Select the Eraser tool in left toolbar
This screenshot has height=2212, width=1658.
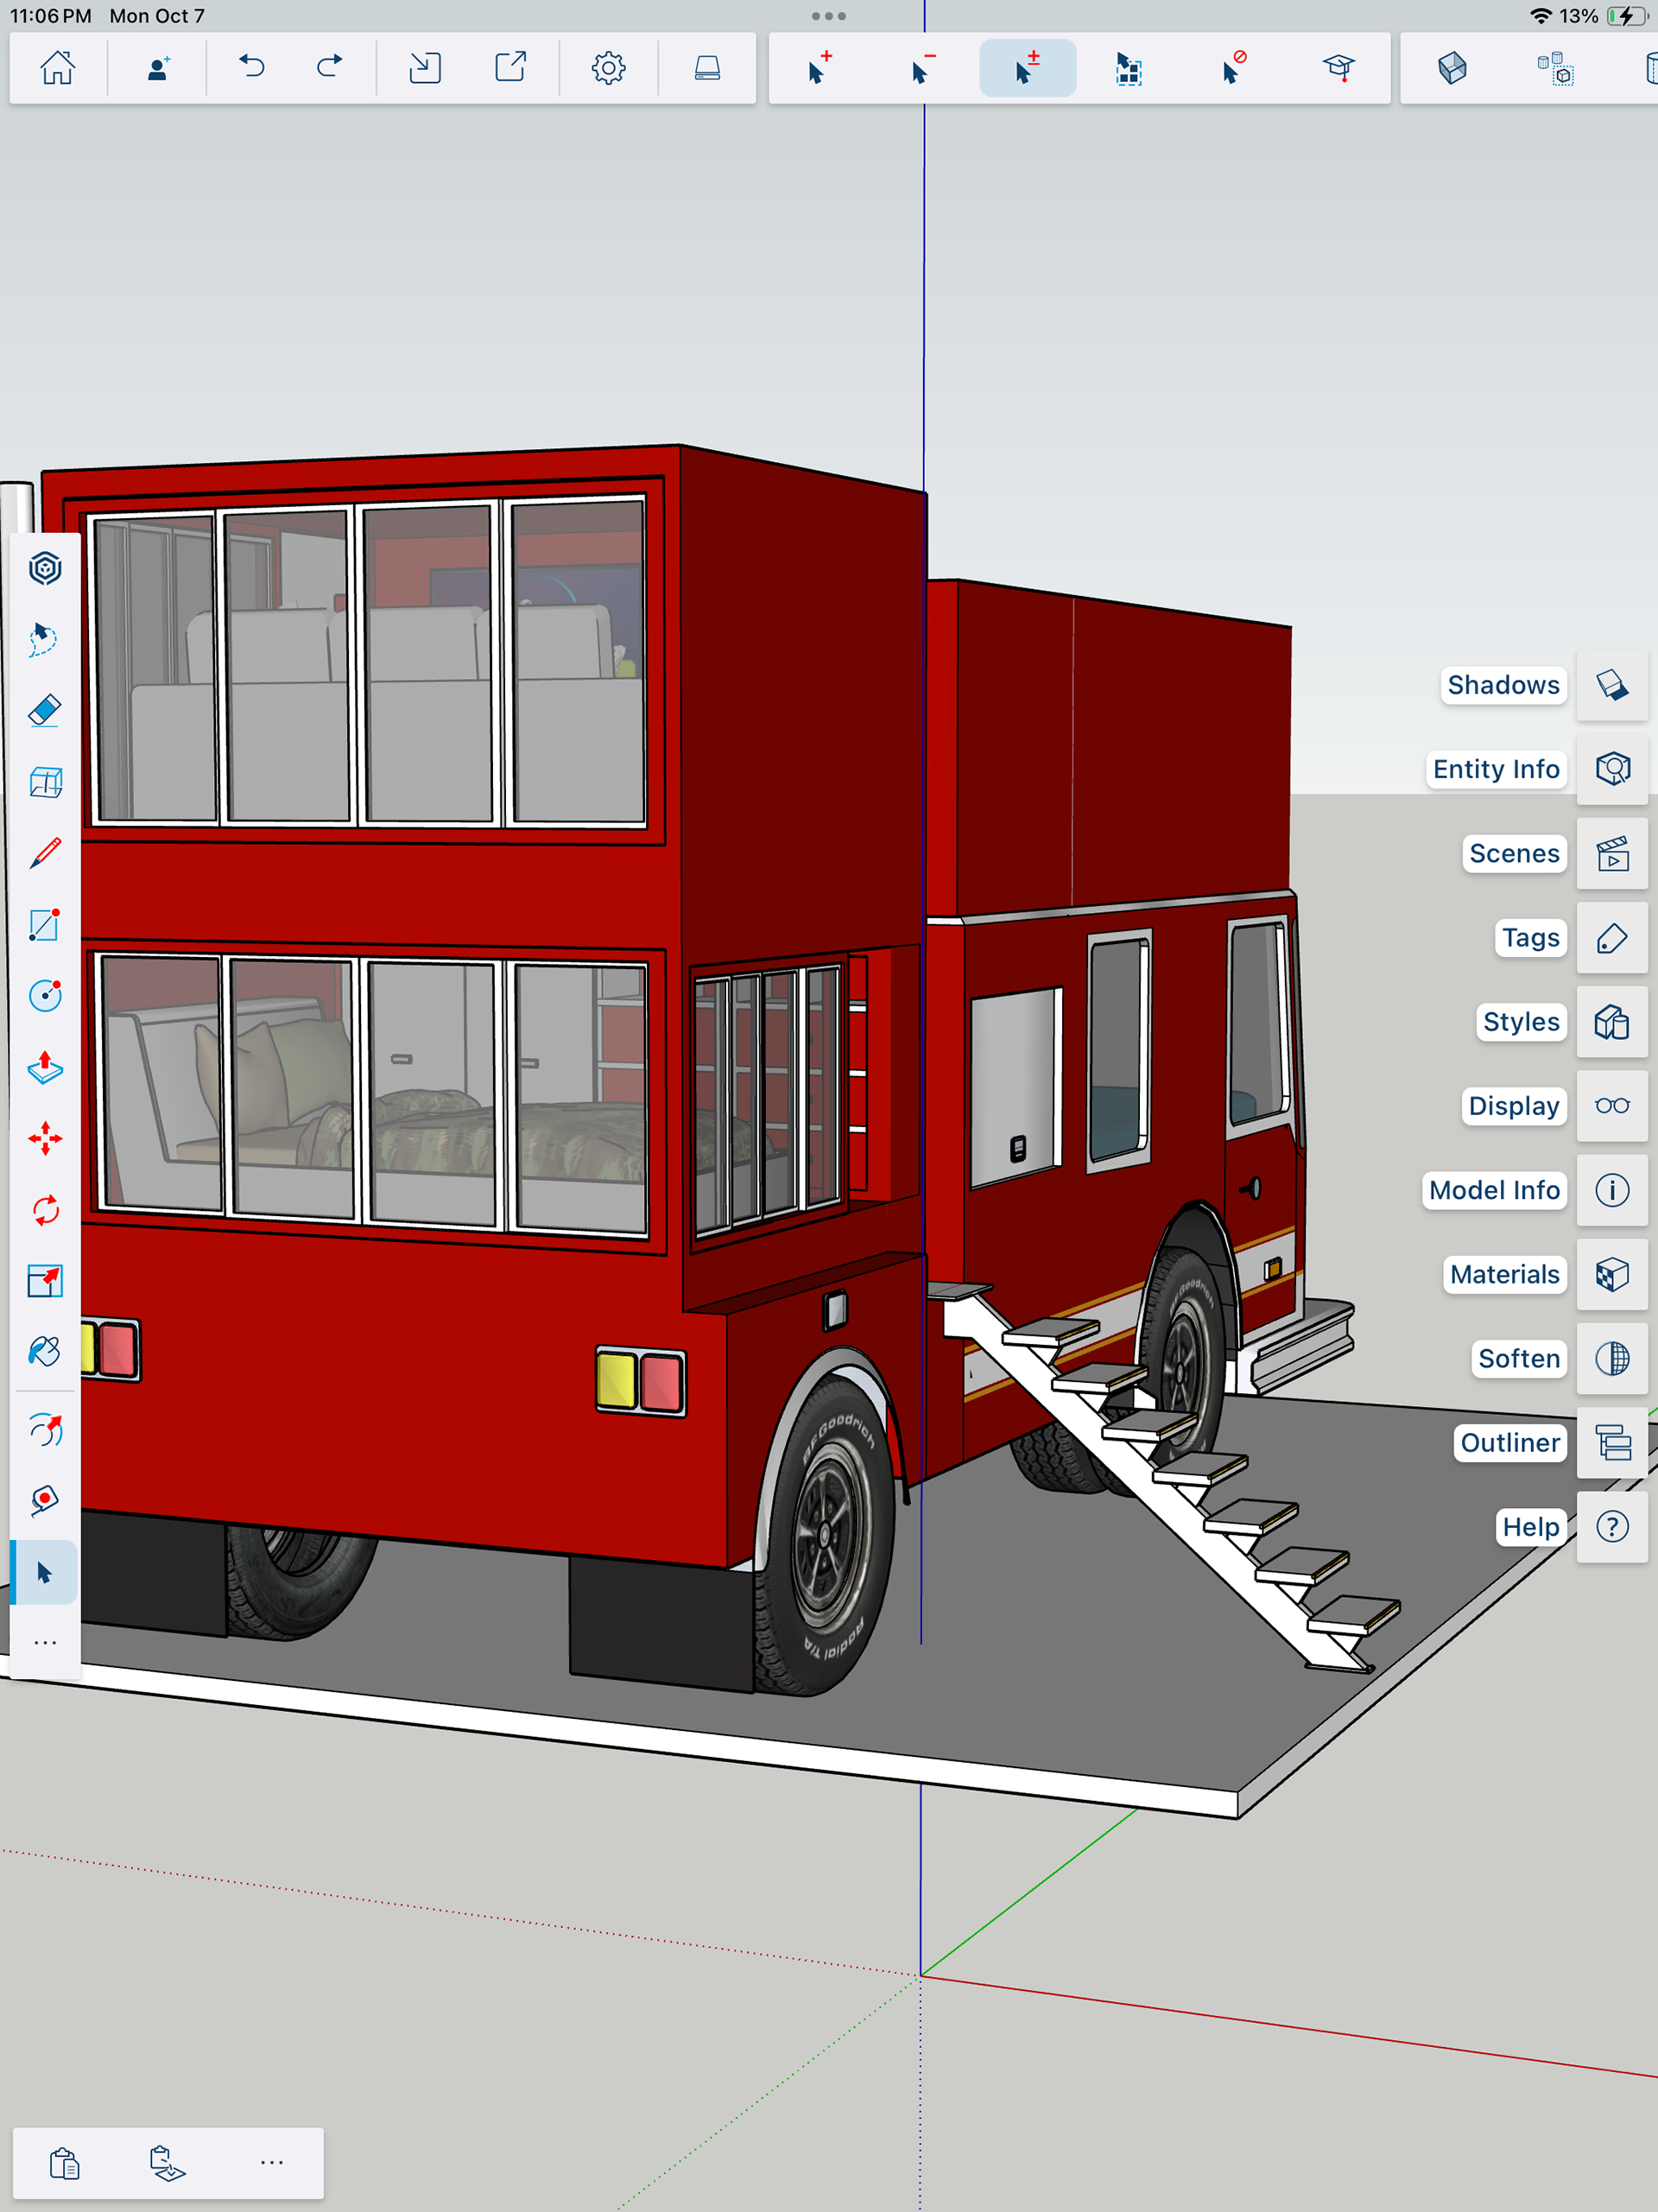click(45, 711)
